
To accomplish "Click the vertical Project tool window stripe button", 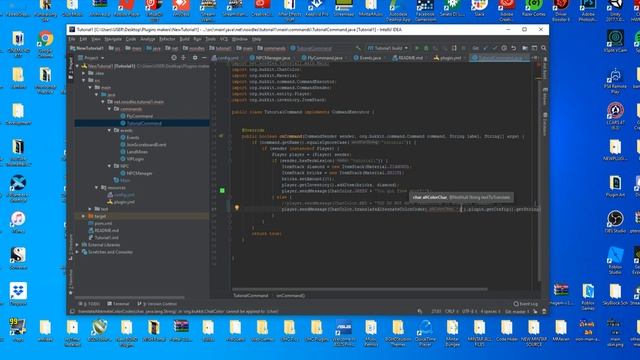I will click(x=71, y=68).
